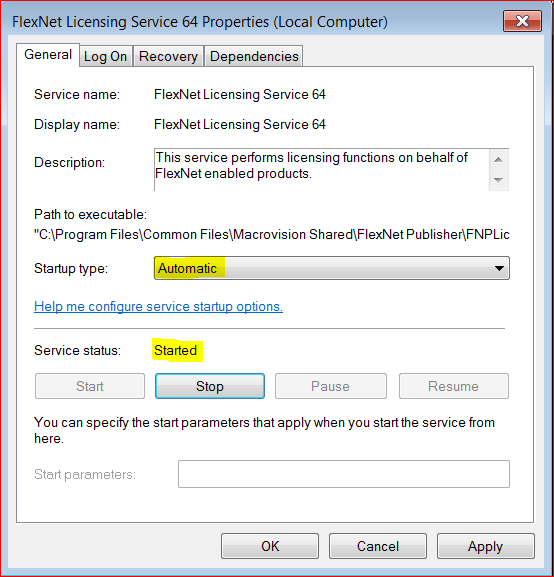Open the Help me configure service startup options link
The width and height of the screenshot is (554, 577).
click(158, 306)
